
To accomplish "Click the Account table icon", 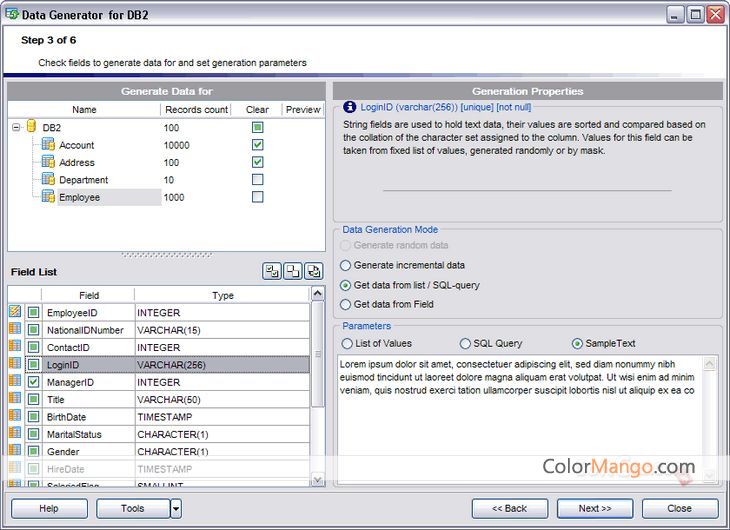I will click(48, 144).
